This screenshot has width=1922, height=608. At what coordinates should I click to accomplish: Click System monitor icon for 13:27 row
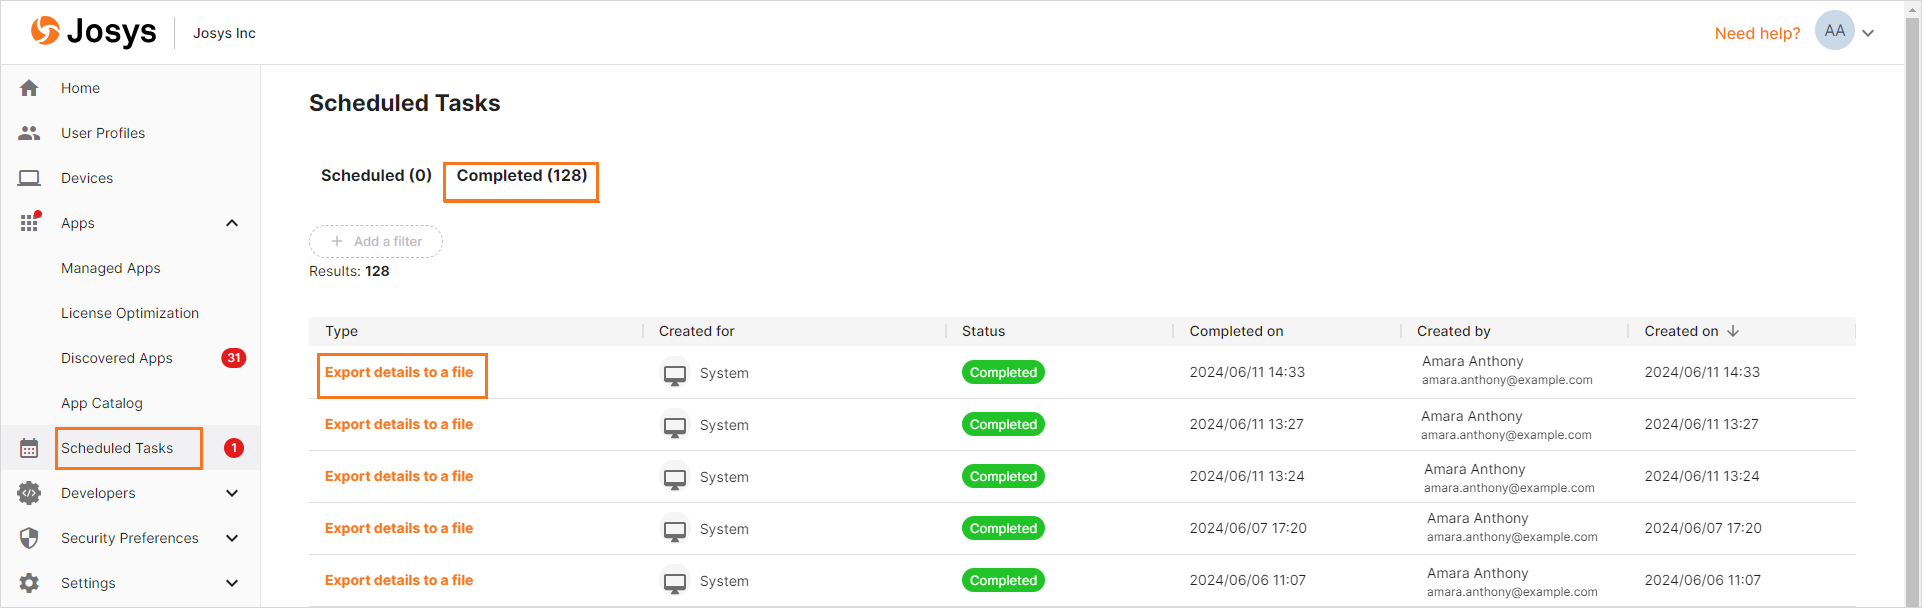(675, 426)
